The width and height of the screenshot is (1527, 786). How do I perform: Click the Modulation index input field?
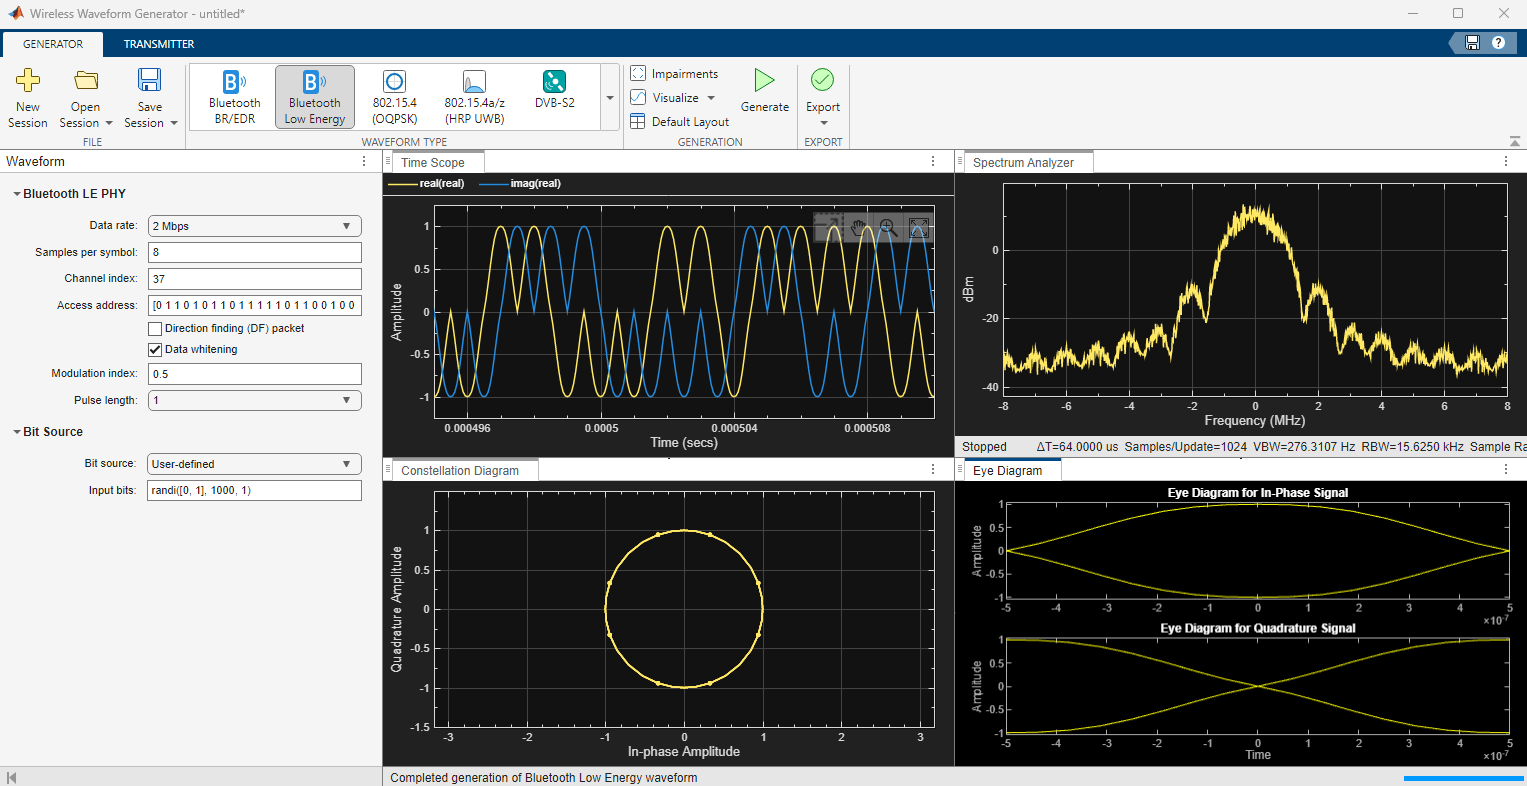(x=254, y=374)
